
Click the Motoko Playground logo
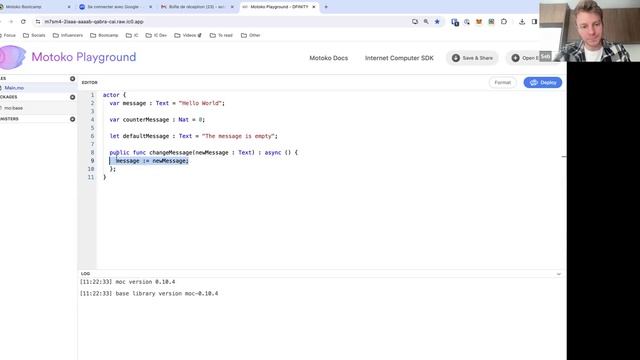(x=12, y=57)
